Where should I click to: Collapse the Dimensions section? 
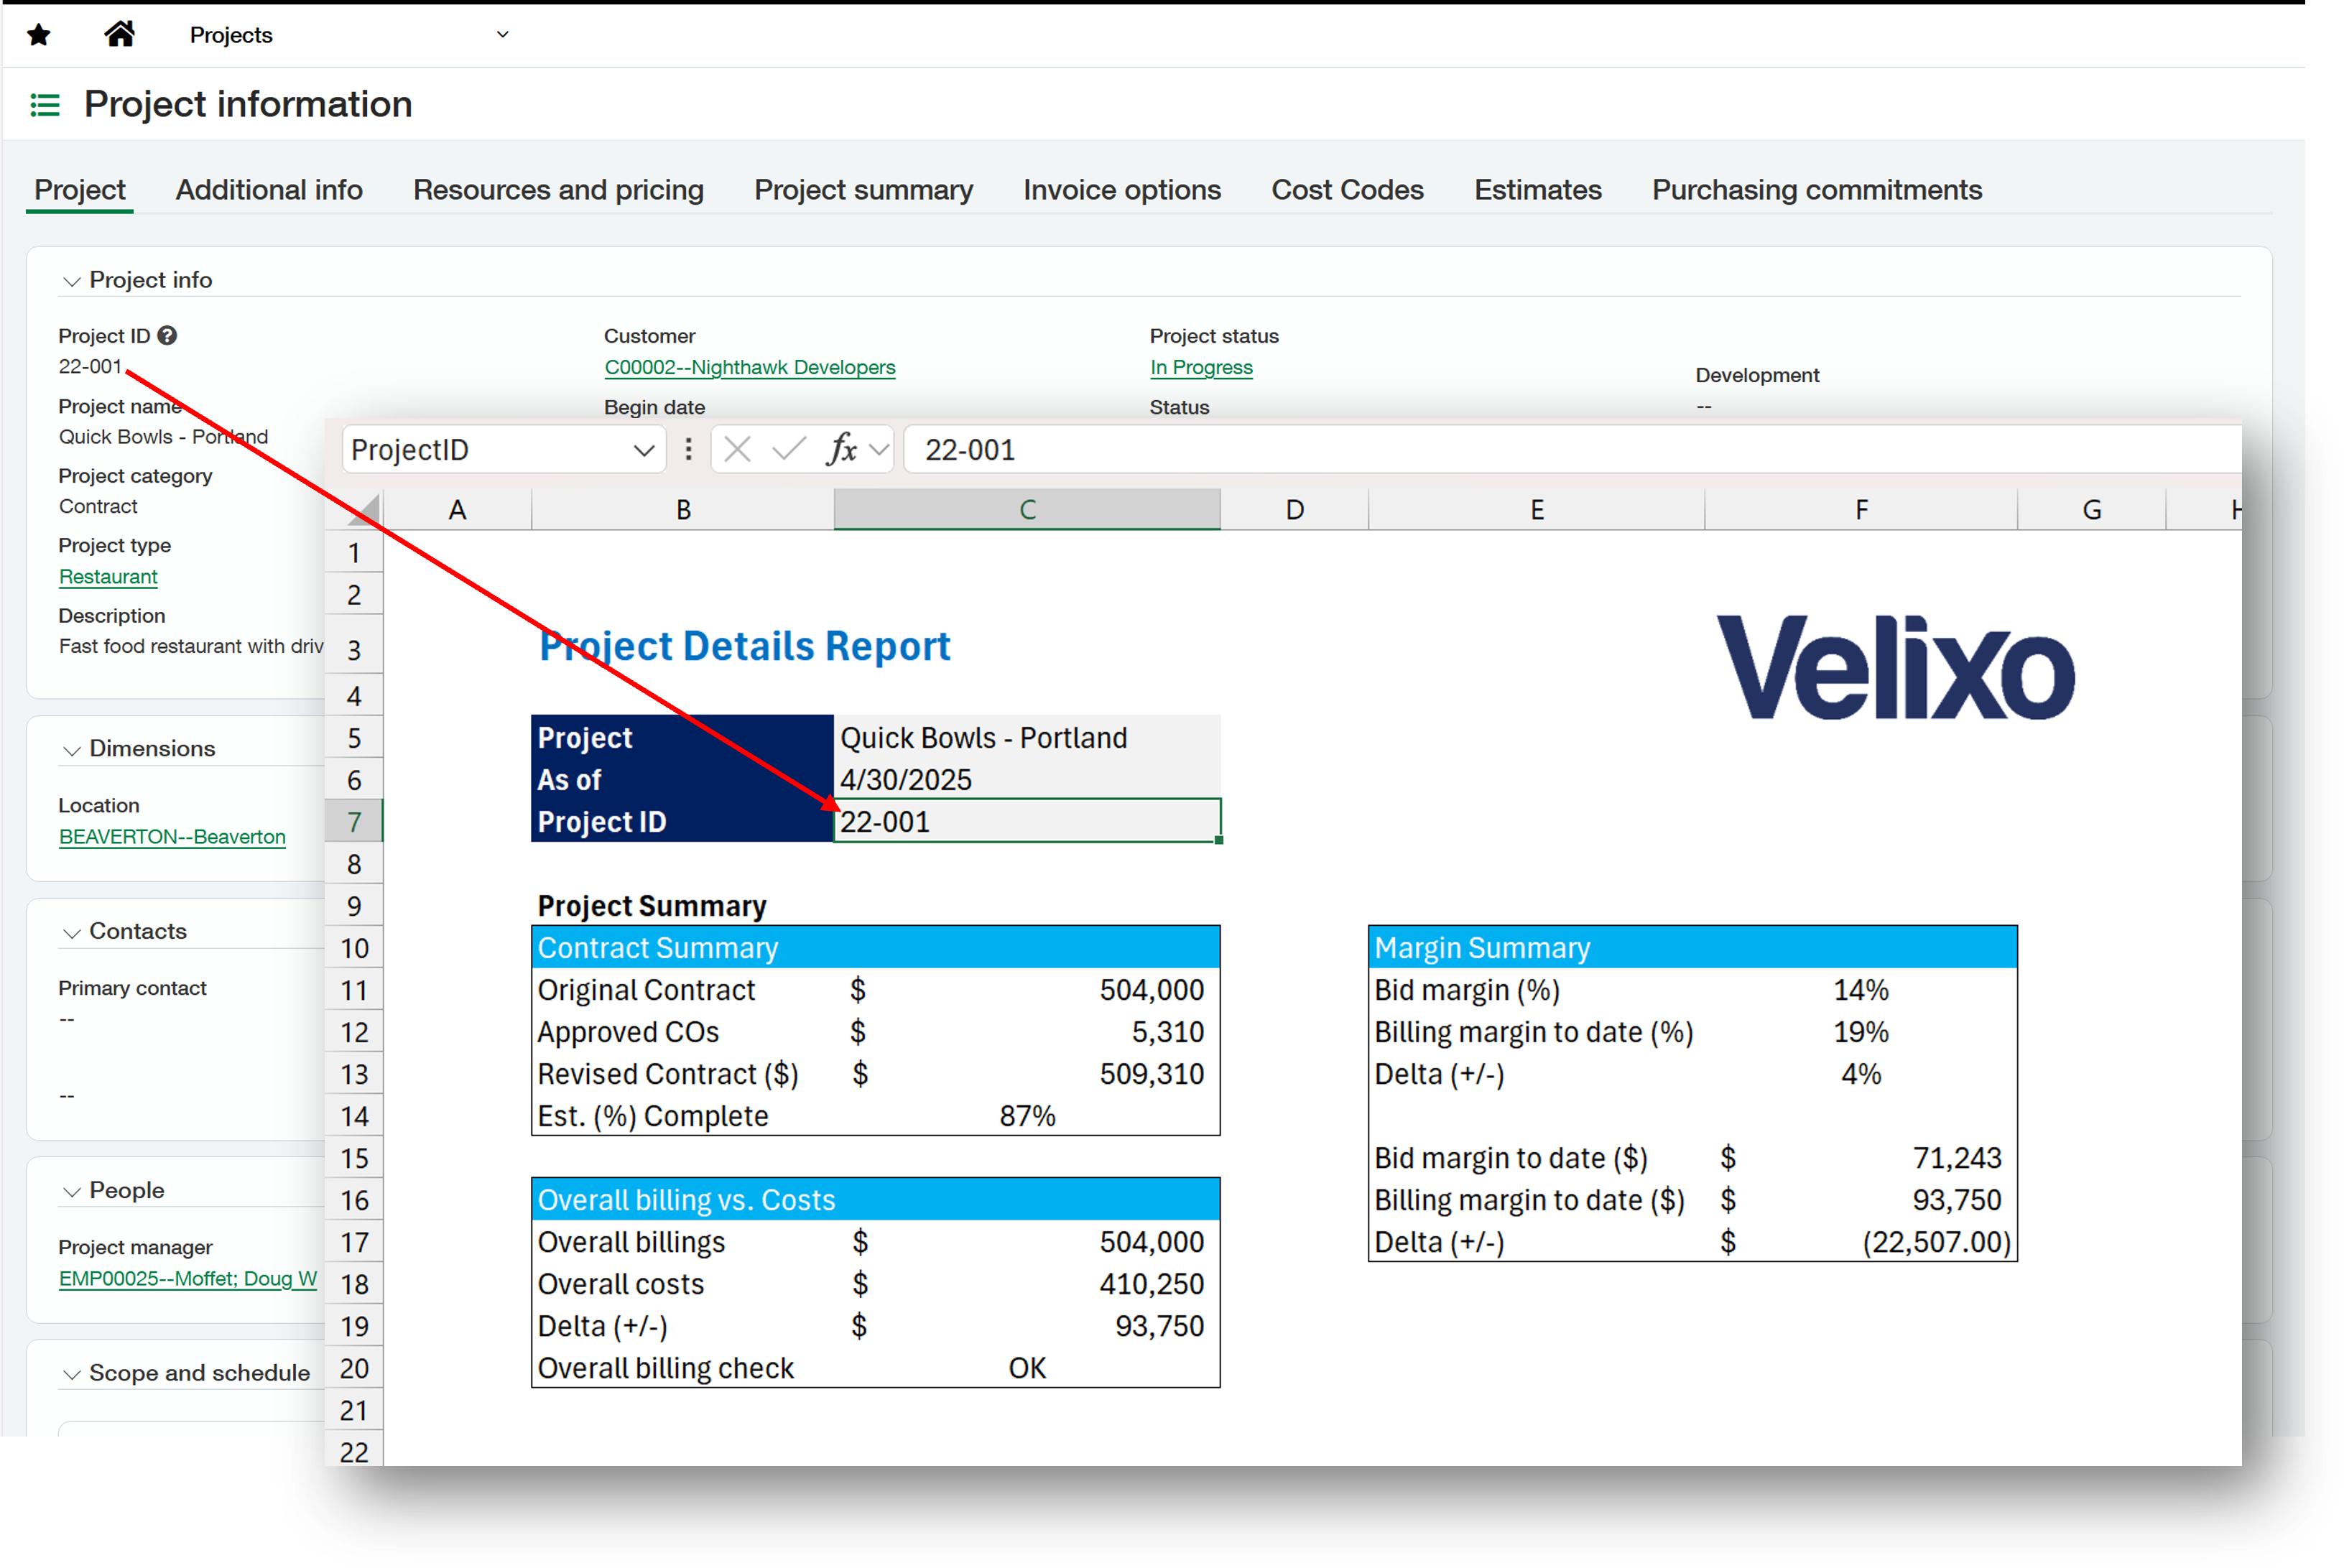71,750
